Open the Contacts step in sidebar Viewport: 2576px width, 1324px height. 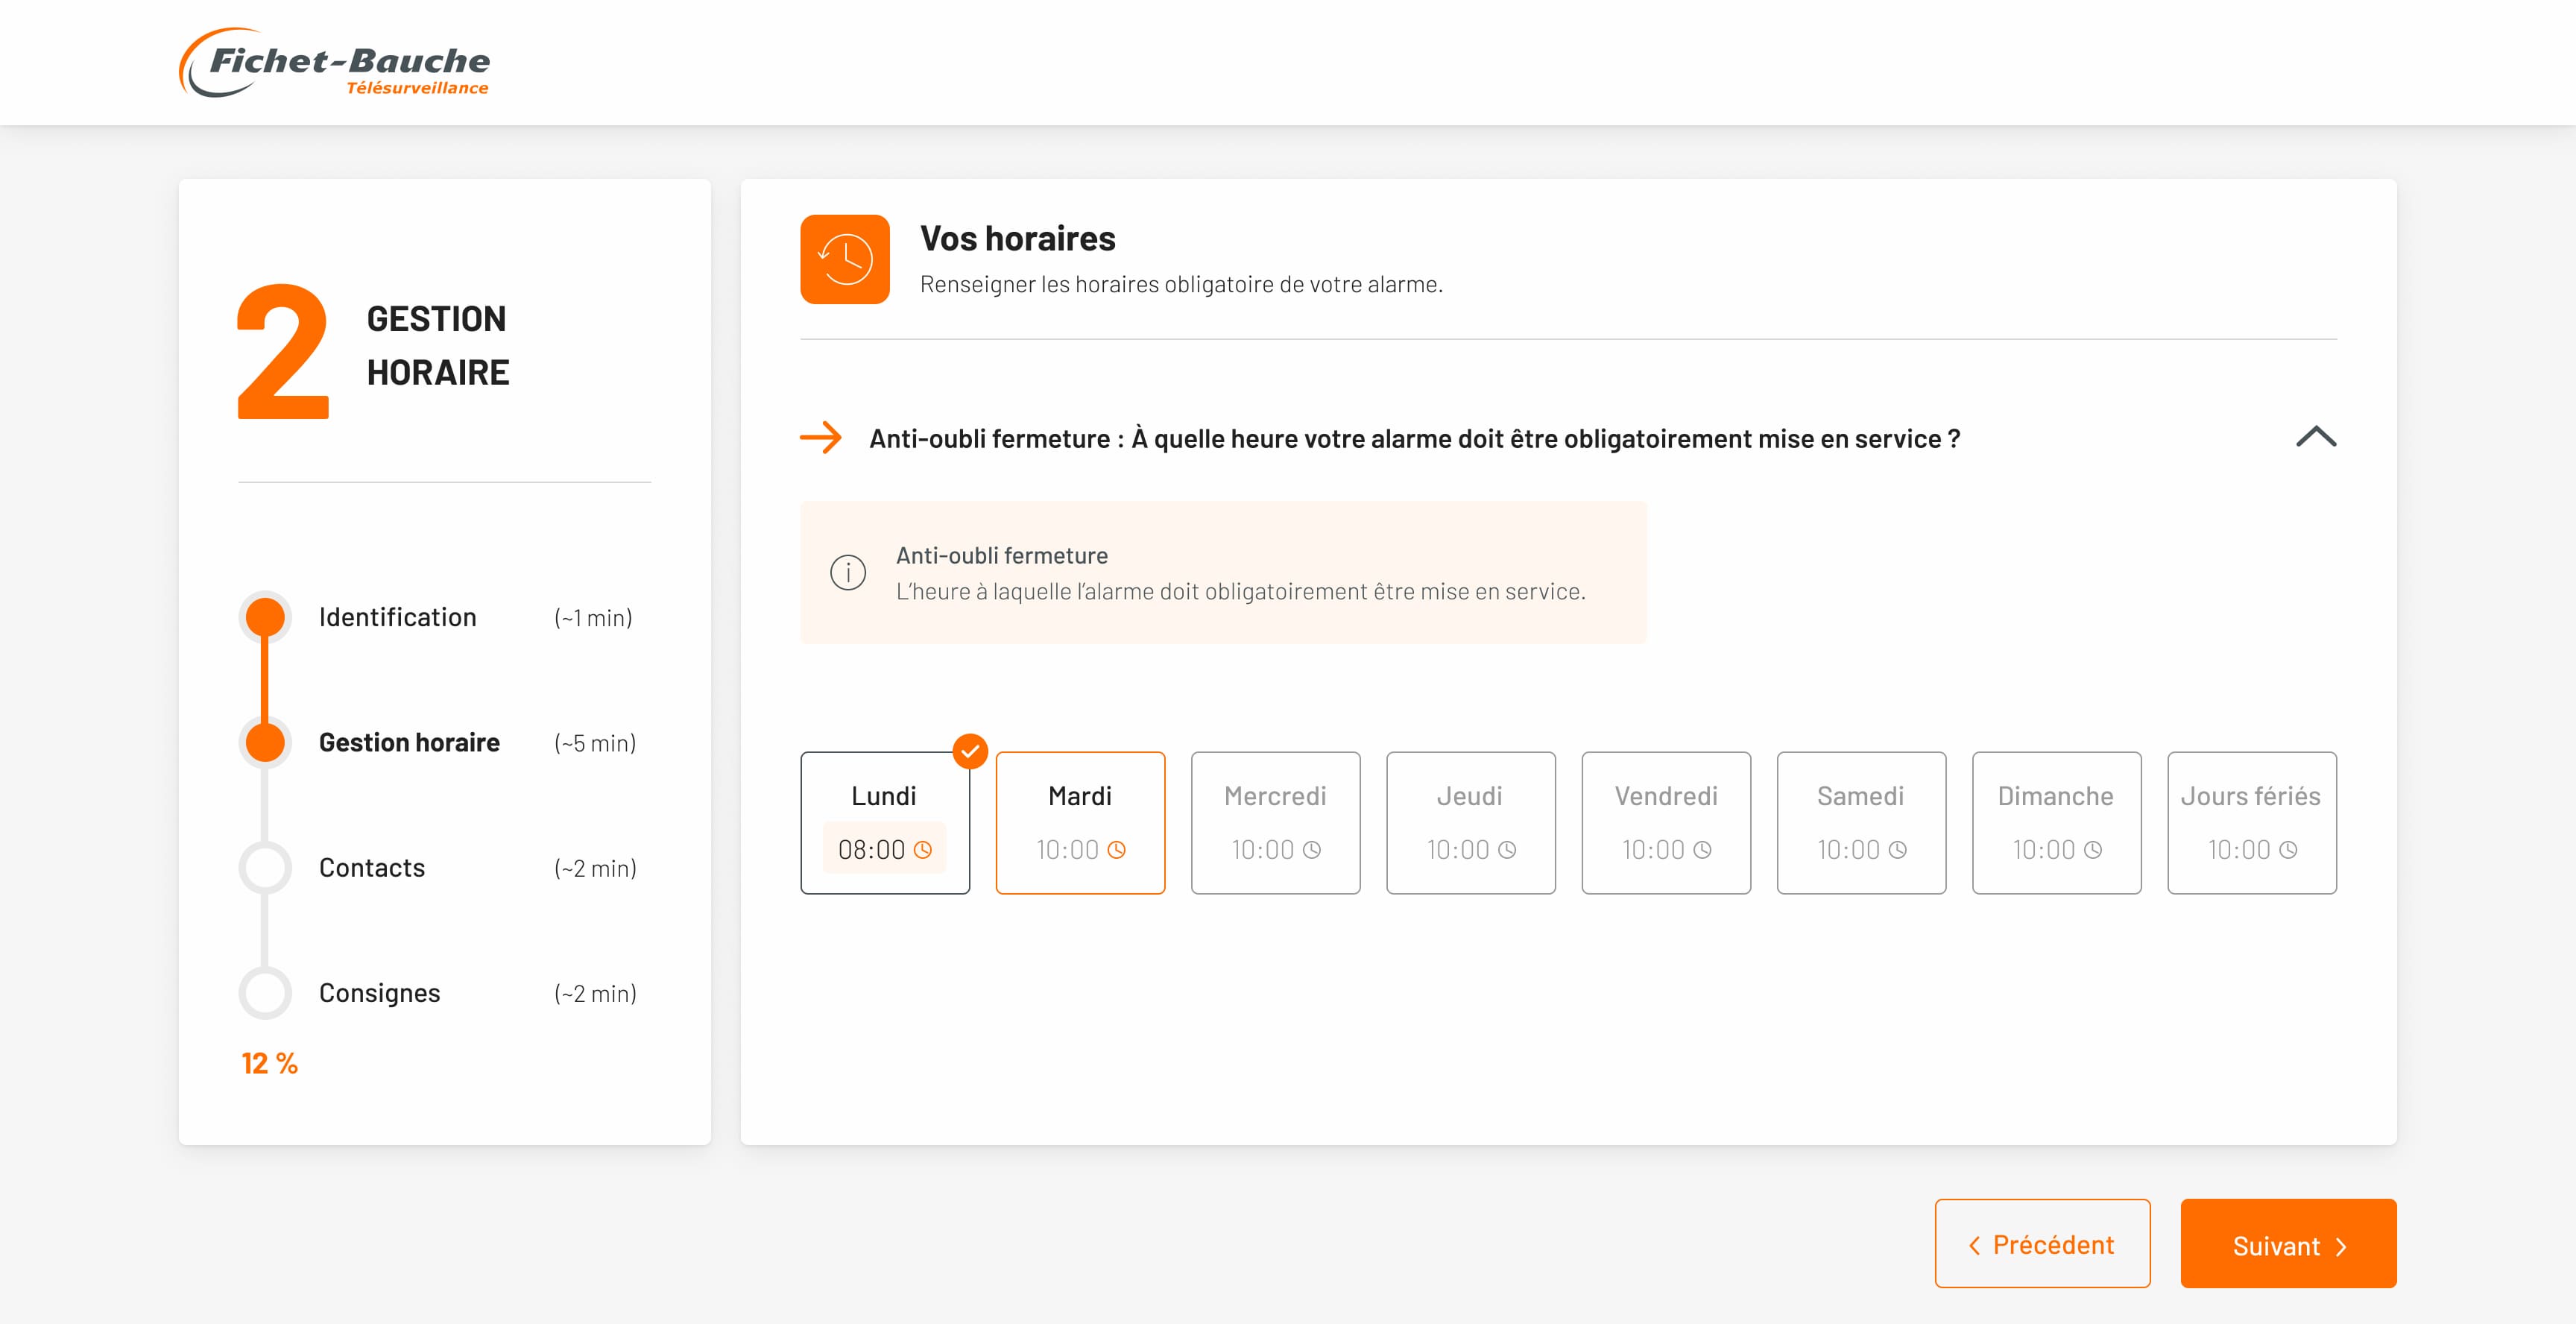click(371, 868)
